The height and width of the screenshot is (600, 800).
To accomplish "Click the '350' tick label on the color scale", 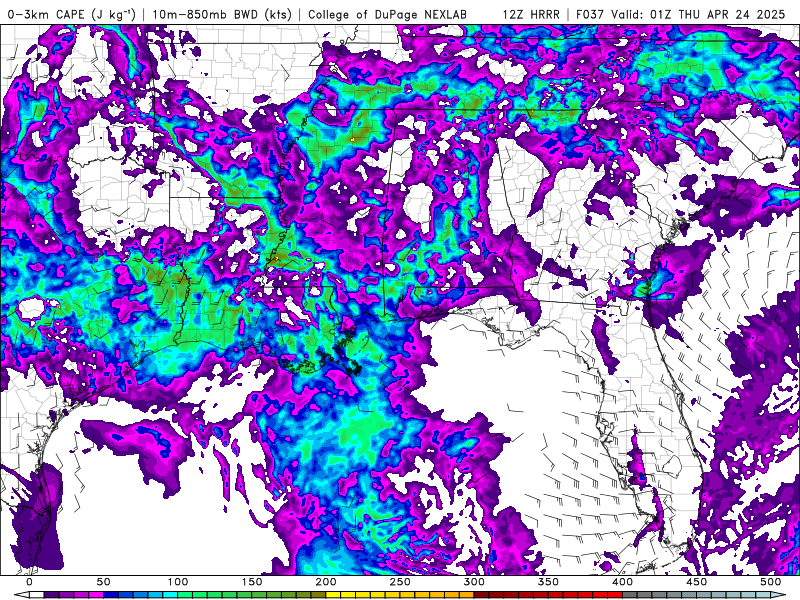I will pos(548,582).
